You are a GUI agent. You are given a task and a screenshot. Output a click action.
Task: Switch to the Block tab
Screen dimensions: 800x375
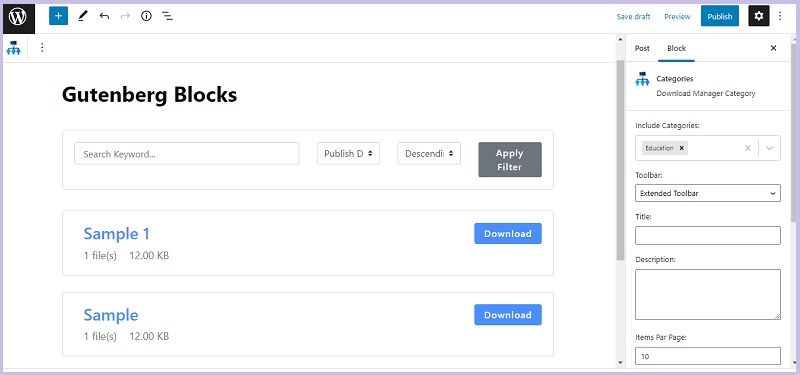pyautogui.click(x=677, y=48)
